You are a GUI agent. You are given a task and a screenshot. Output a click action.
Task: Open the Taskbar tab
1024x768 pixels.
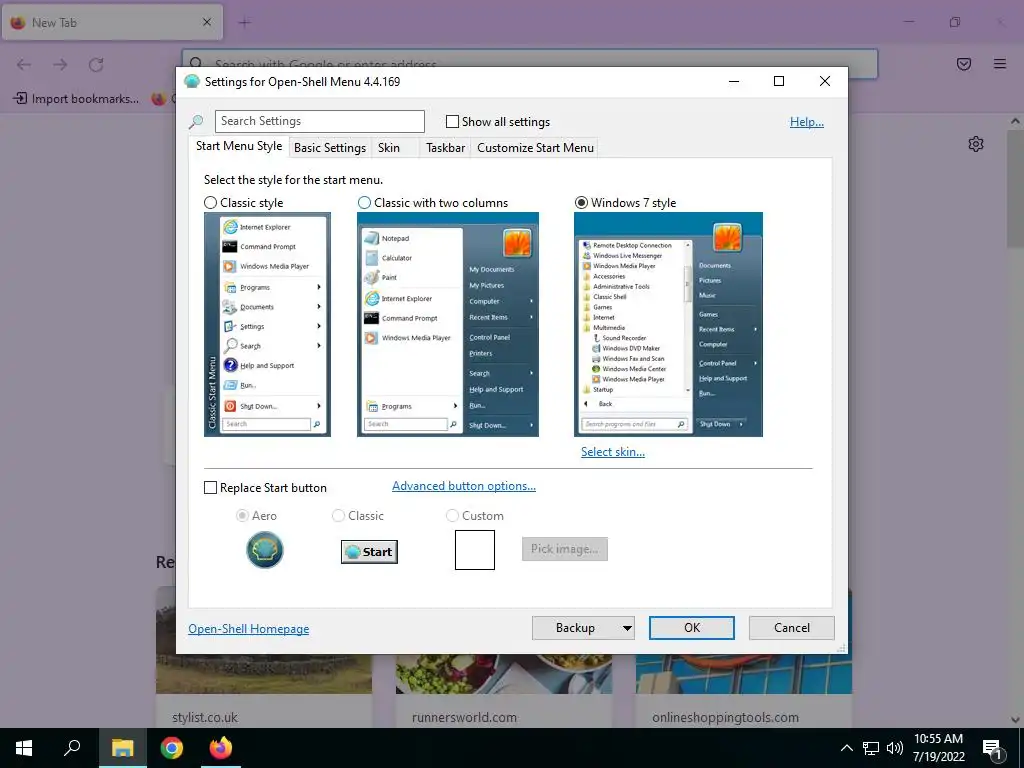(445, 148)
